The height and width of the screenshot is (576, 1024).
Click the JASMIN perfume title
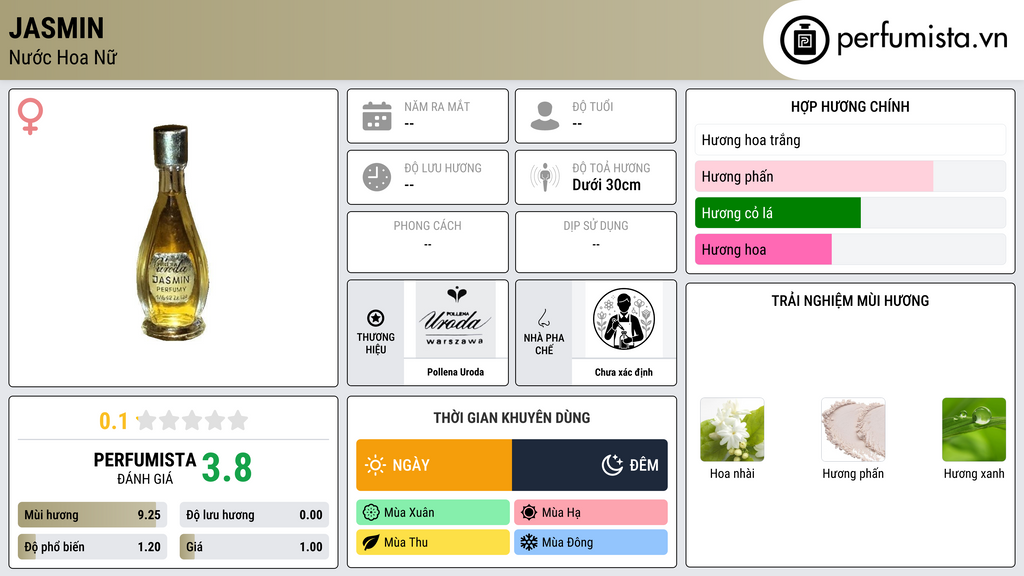coord(56,28)
